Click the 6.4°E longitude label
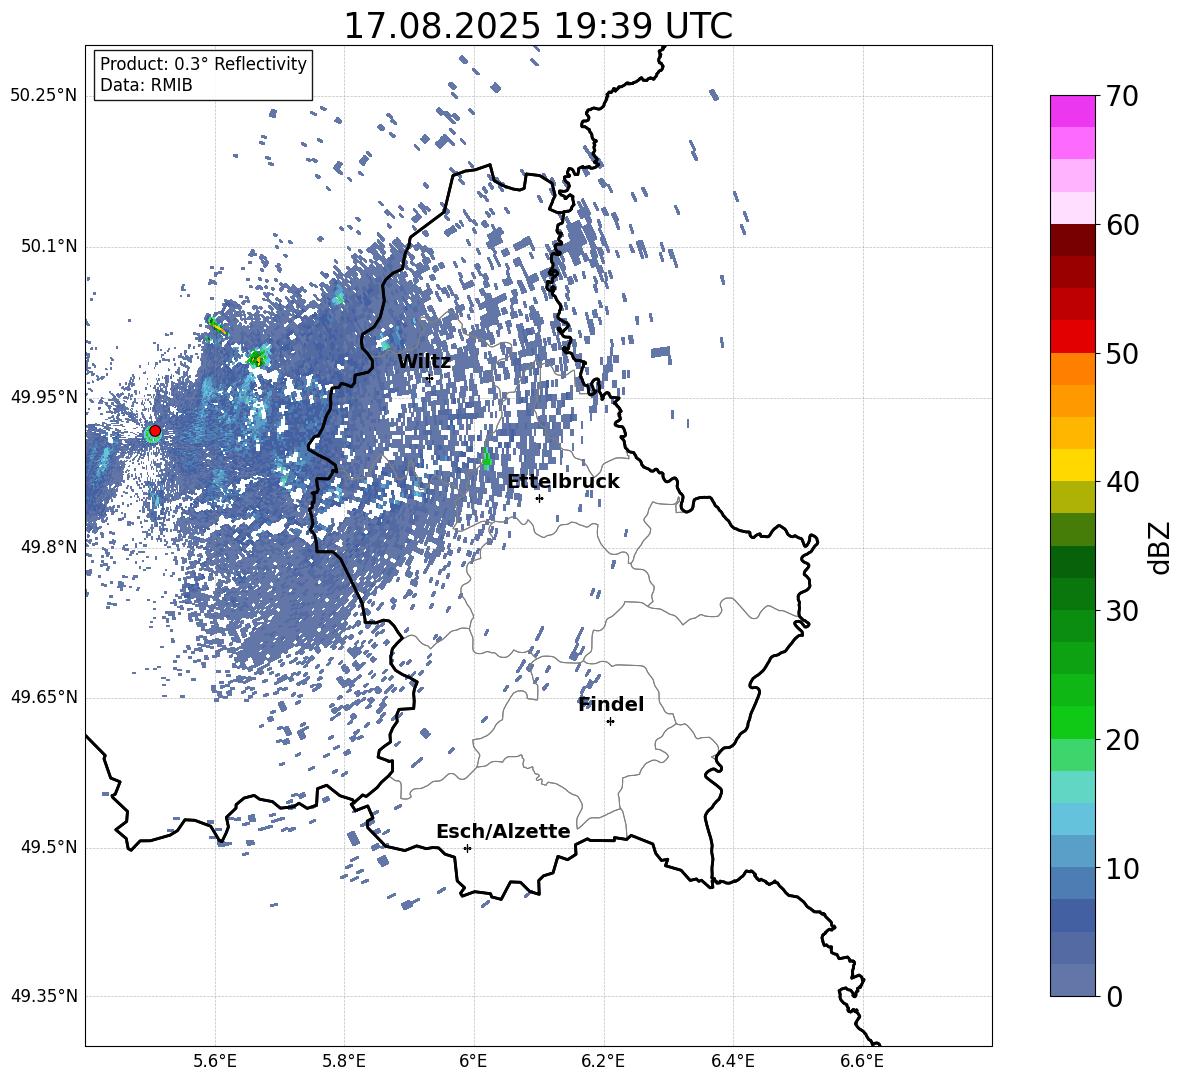This screenshot has width=1184, height=1081. 732,1061
